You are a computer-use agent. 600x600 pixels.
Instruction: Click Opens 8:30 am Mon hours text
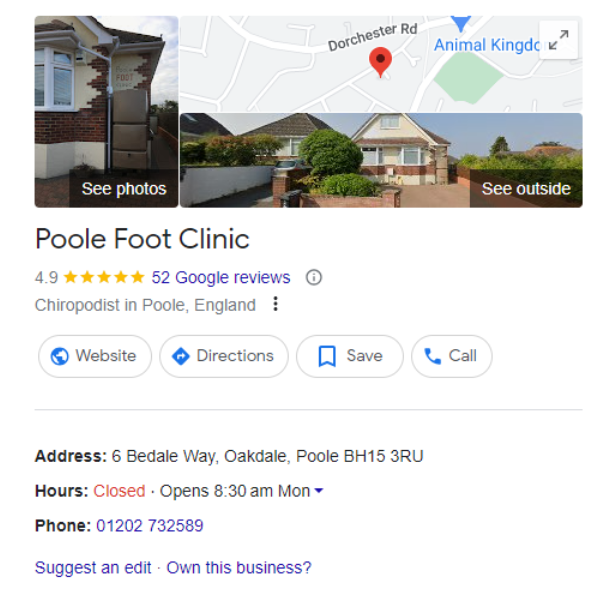[x=235, y=491]
